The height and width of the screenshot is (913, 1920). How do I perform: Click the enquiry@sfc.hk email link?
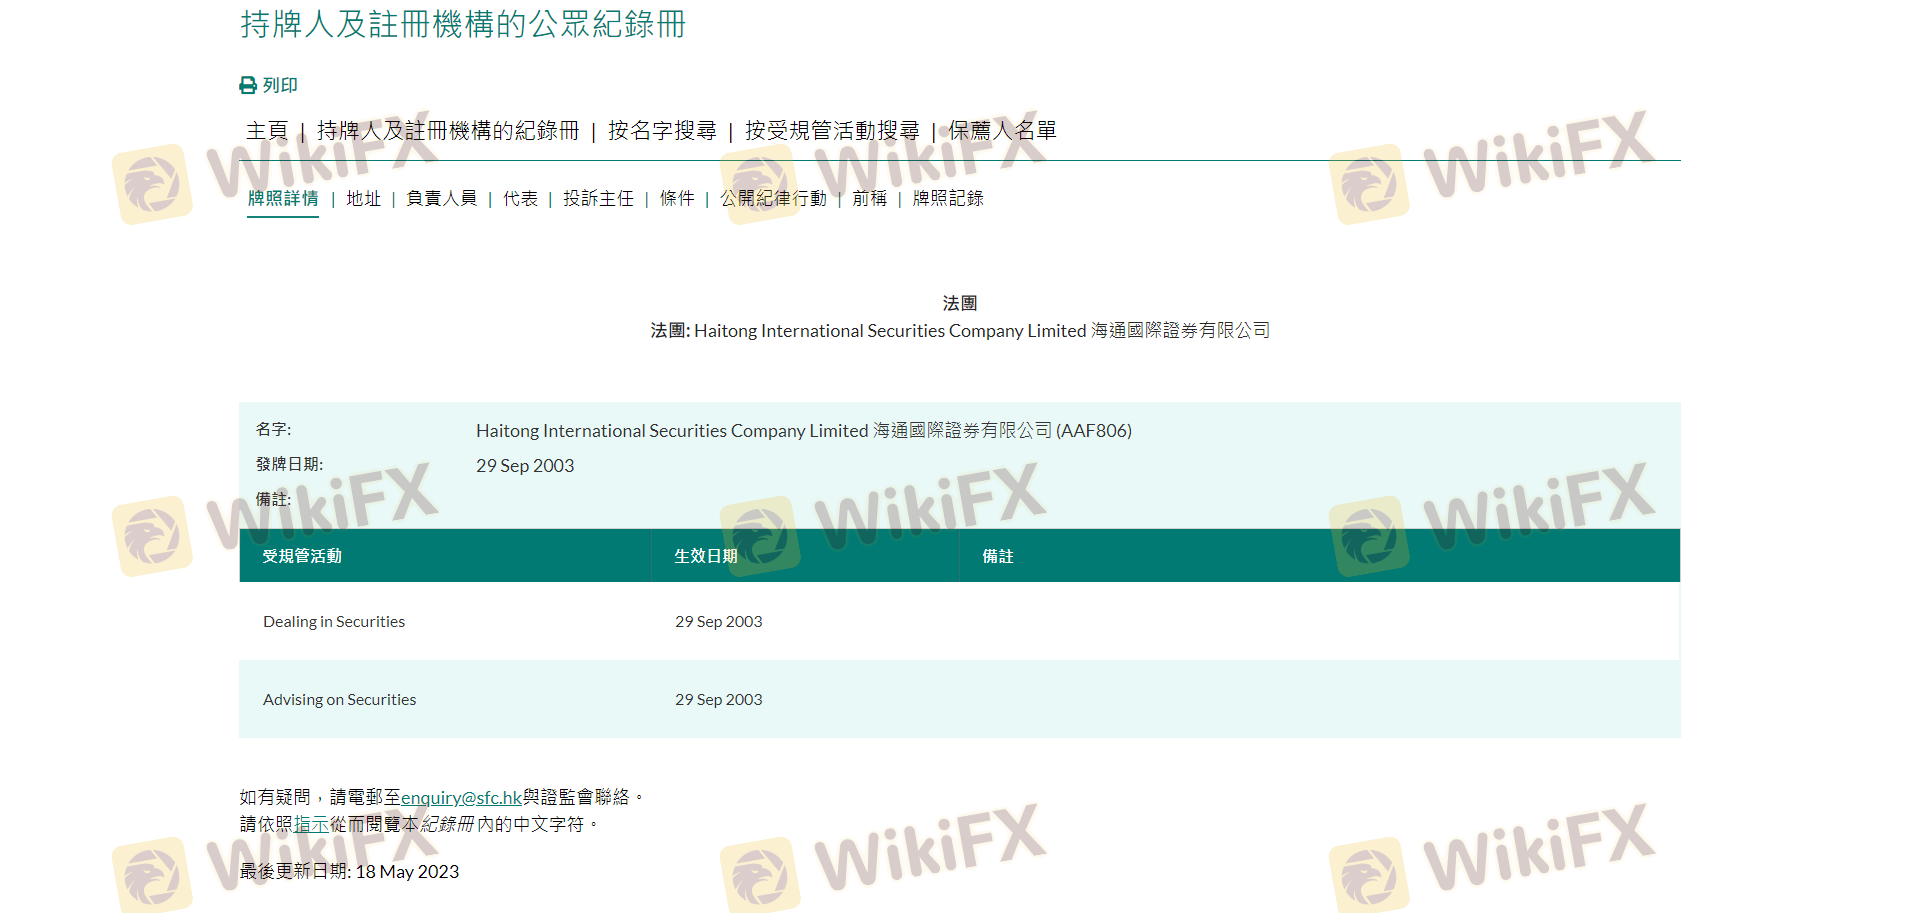(461, 798)
